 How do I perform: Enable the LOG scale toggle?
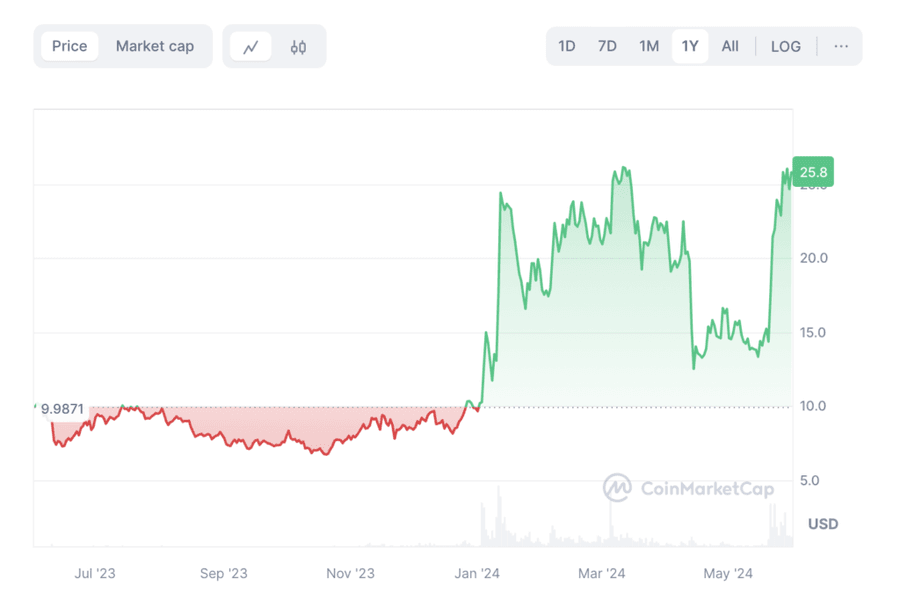(x=785, y=46)
